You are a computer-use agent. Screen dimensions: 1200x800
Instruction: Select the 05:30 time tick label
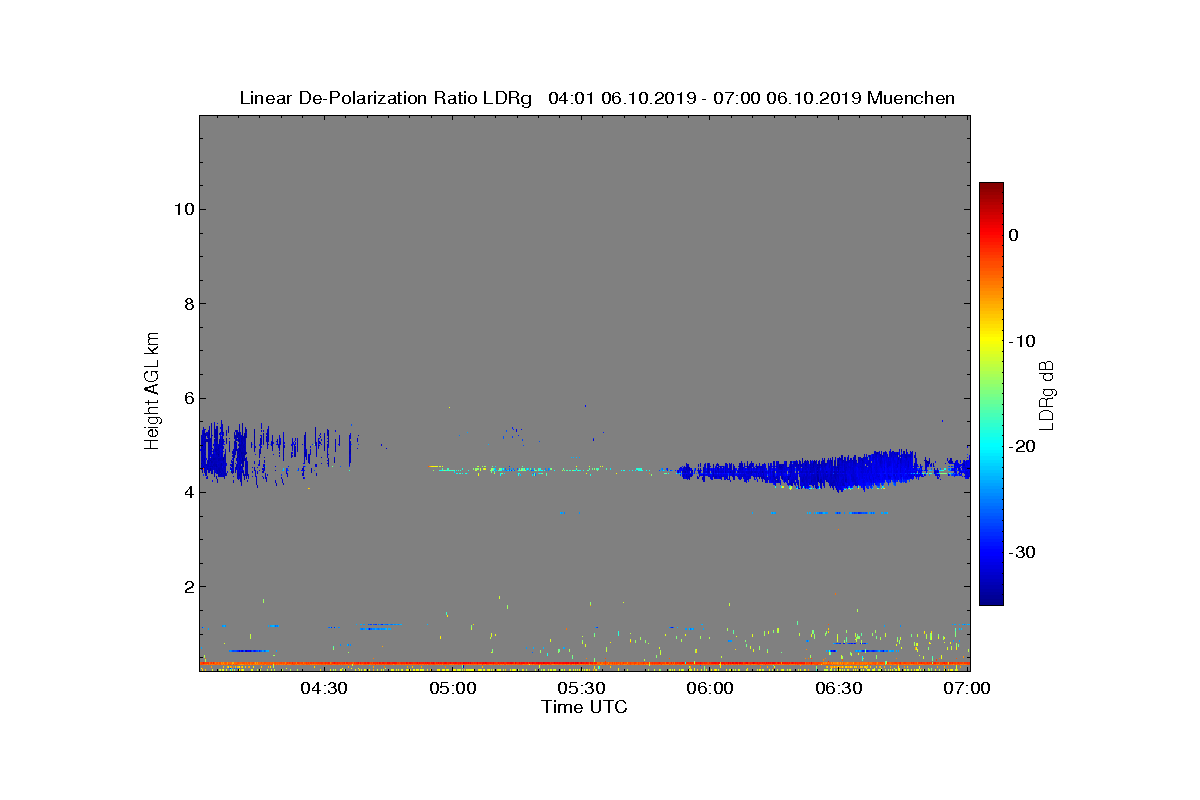tap(582, 689)
